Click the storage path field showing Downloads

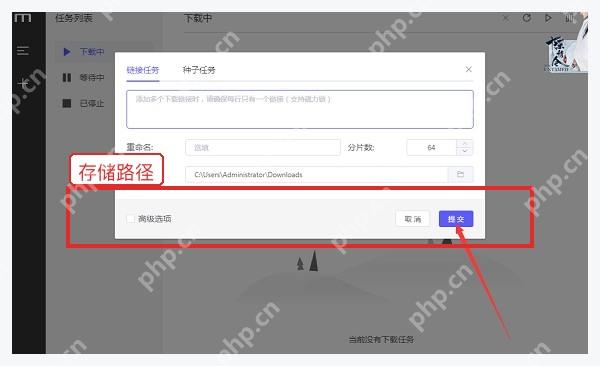click(x=316, y=175)
